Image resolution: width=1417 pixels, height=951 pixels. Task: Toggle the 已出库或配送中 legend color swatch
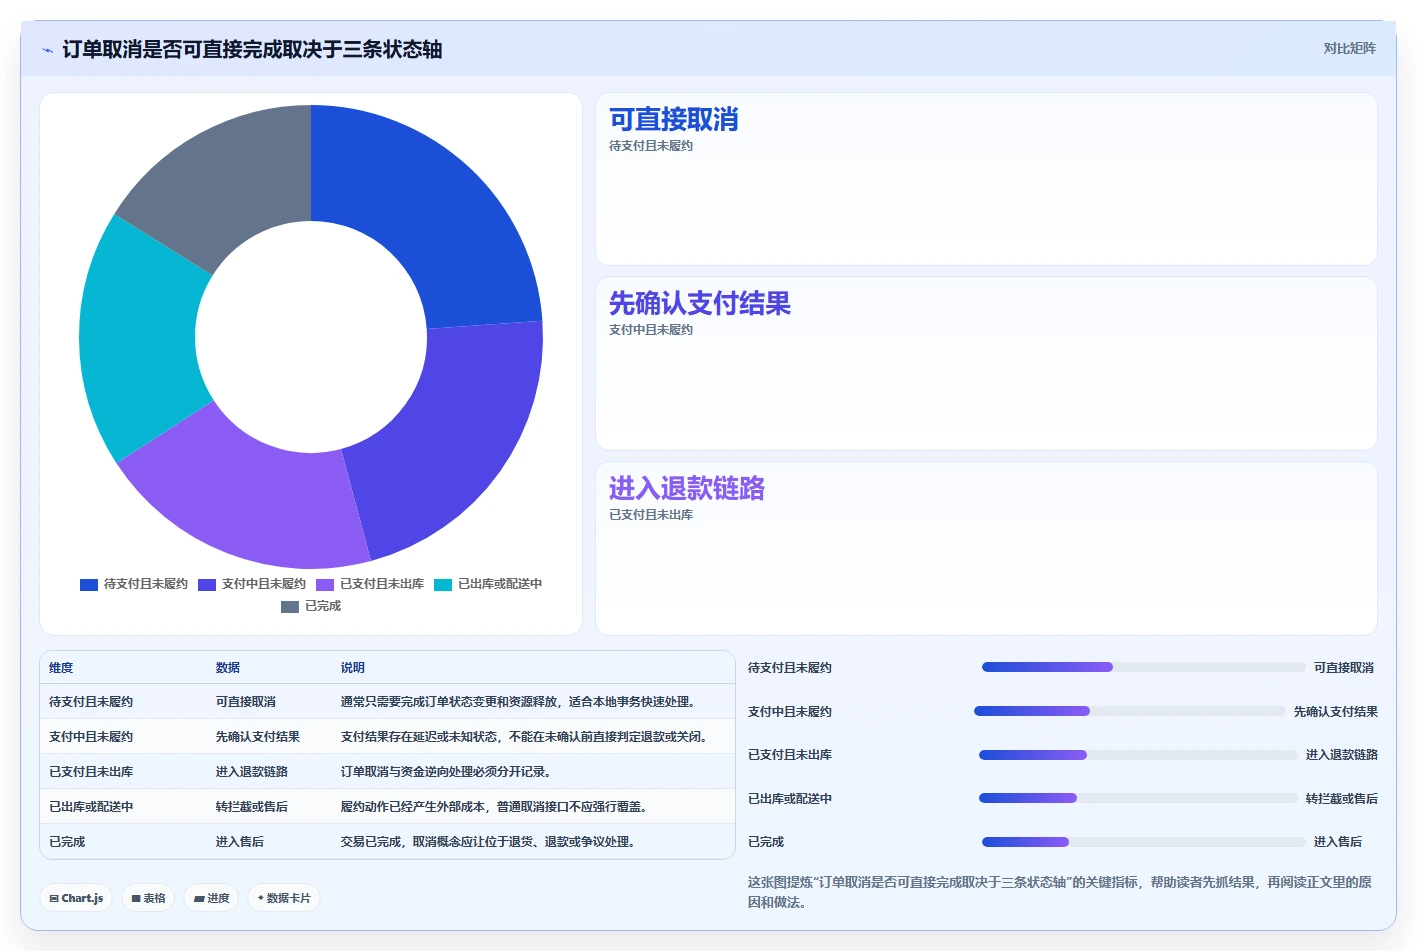[x=443, y=584]
